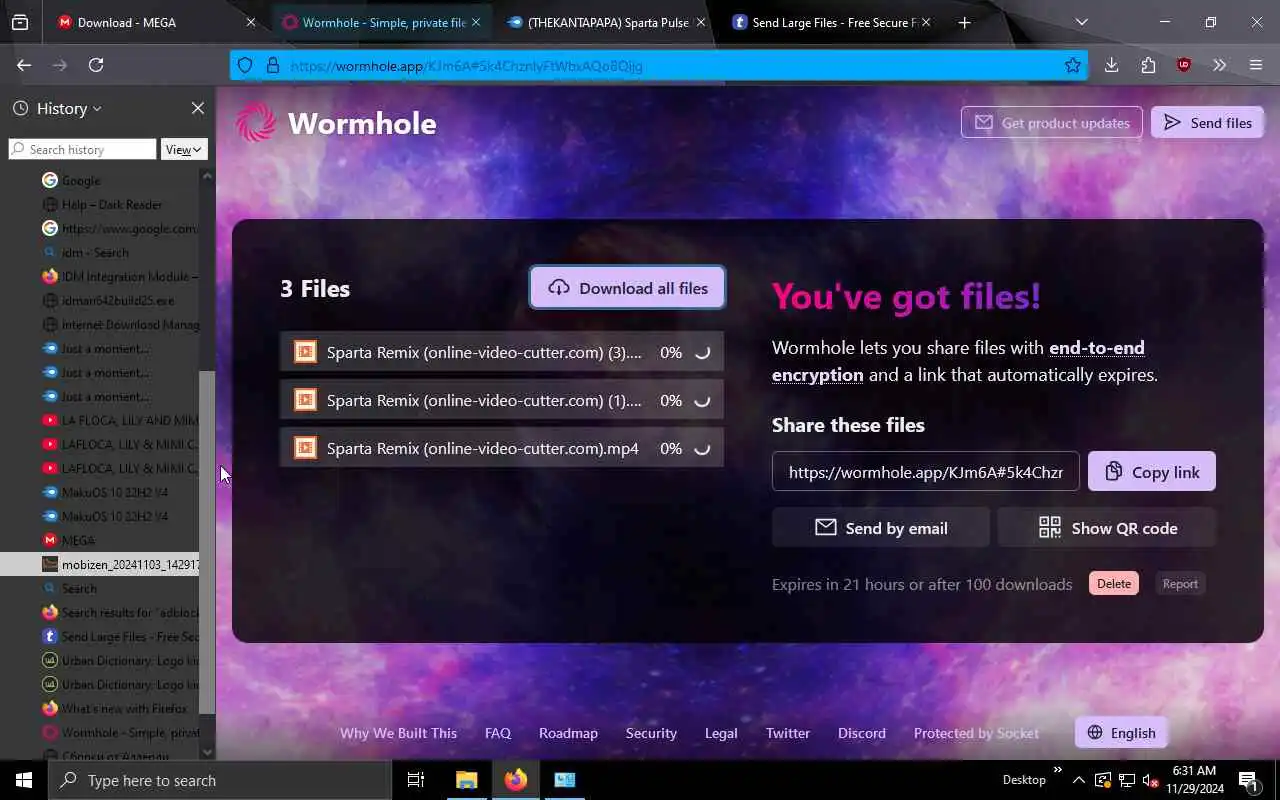Open File Explorer from the taskbar

pos(466,780)
